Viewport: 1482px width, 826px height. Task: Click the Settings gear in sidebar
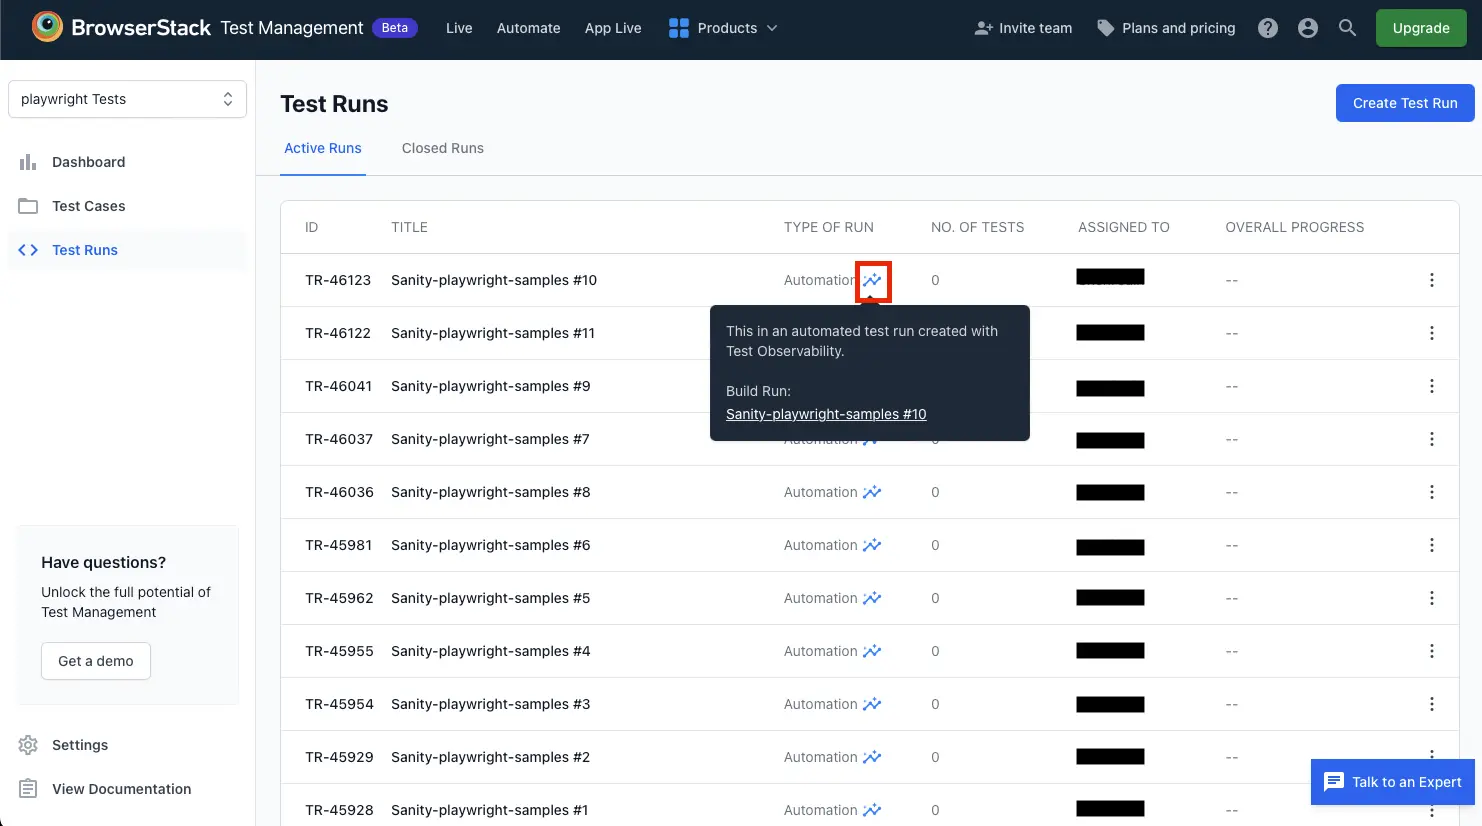[28, 745]
